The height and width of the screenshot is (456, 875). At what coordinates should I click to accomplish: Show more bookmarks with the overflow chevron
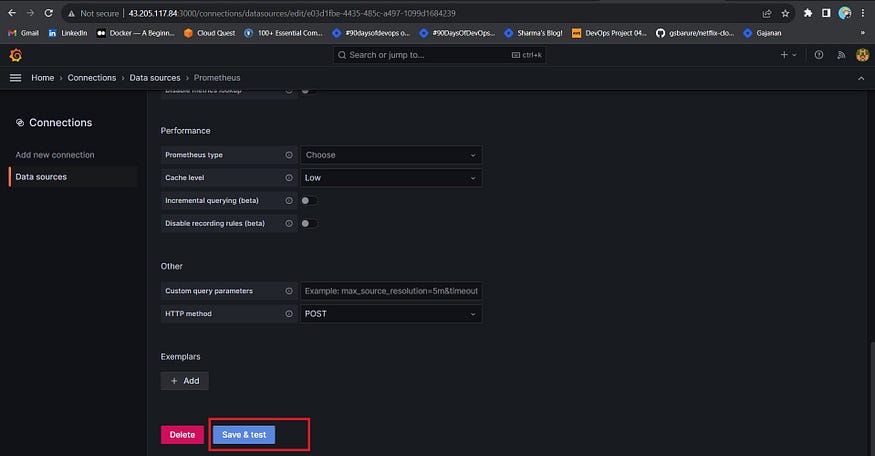coord(863,33)
